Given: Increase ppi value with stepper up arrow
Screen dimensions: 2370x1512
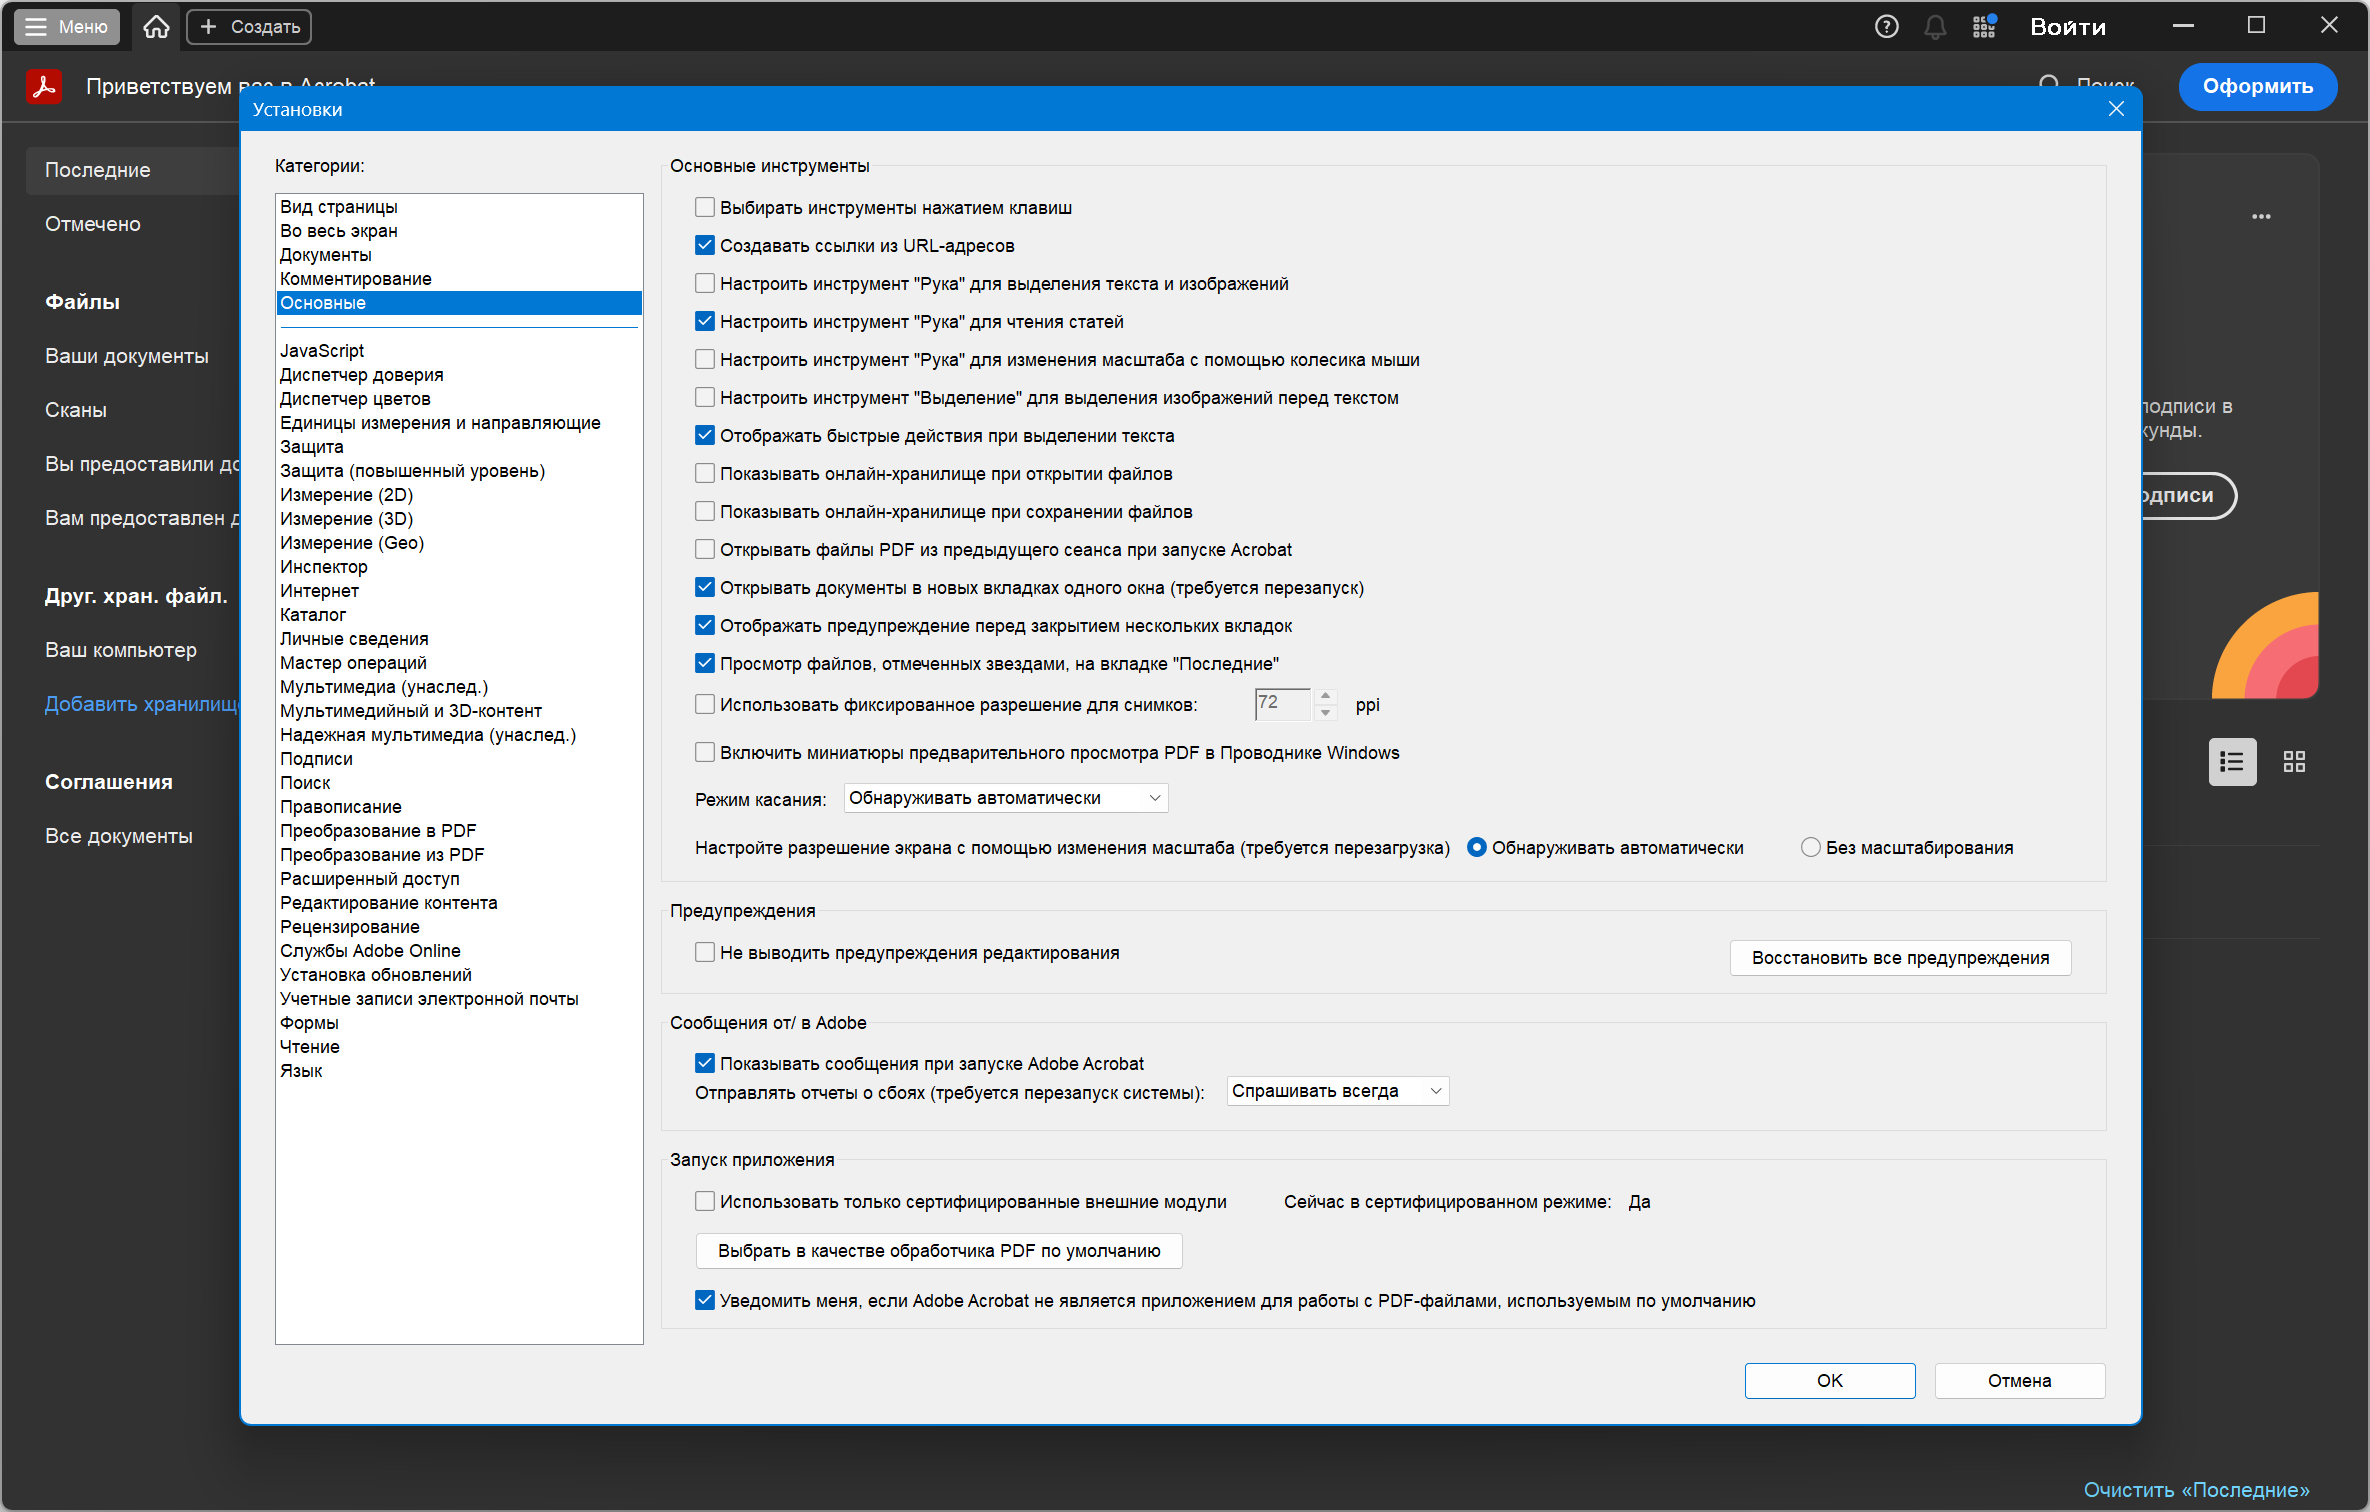Looking at the screenshot, I should [1326, 696].
